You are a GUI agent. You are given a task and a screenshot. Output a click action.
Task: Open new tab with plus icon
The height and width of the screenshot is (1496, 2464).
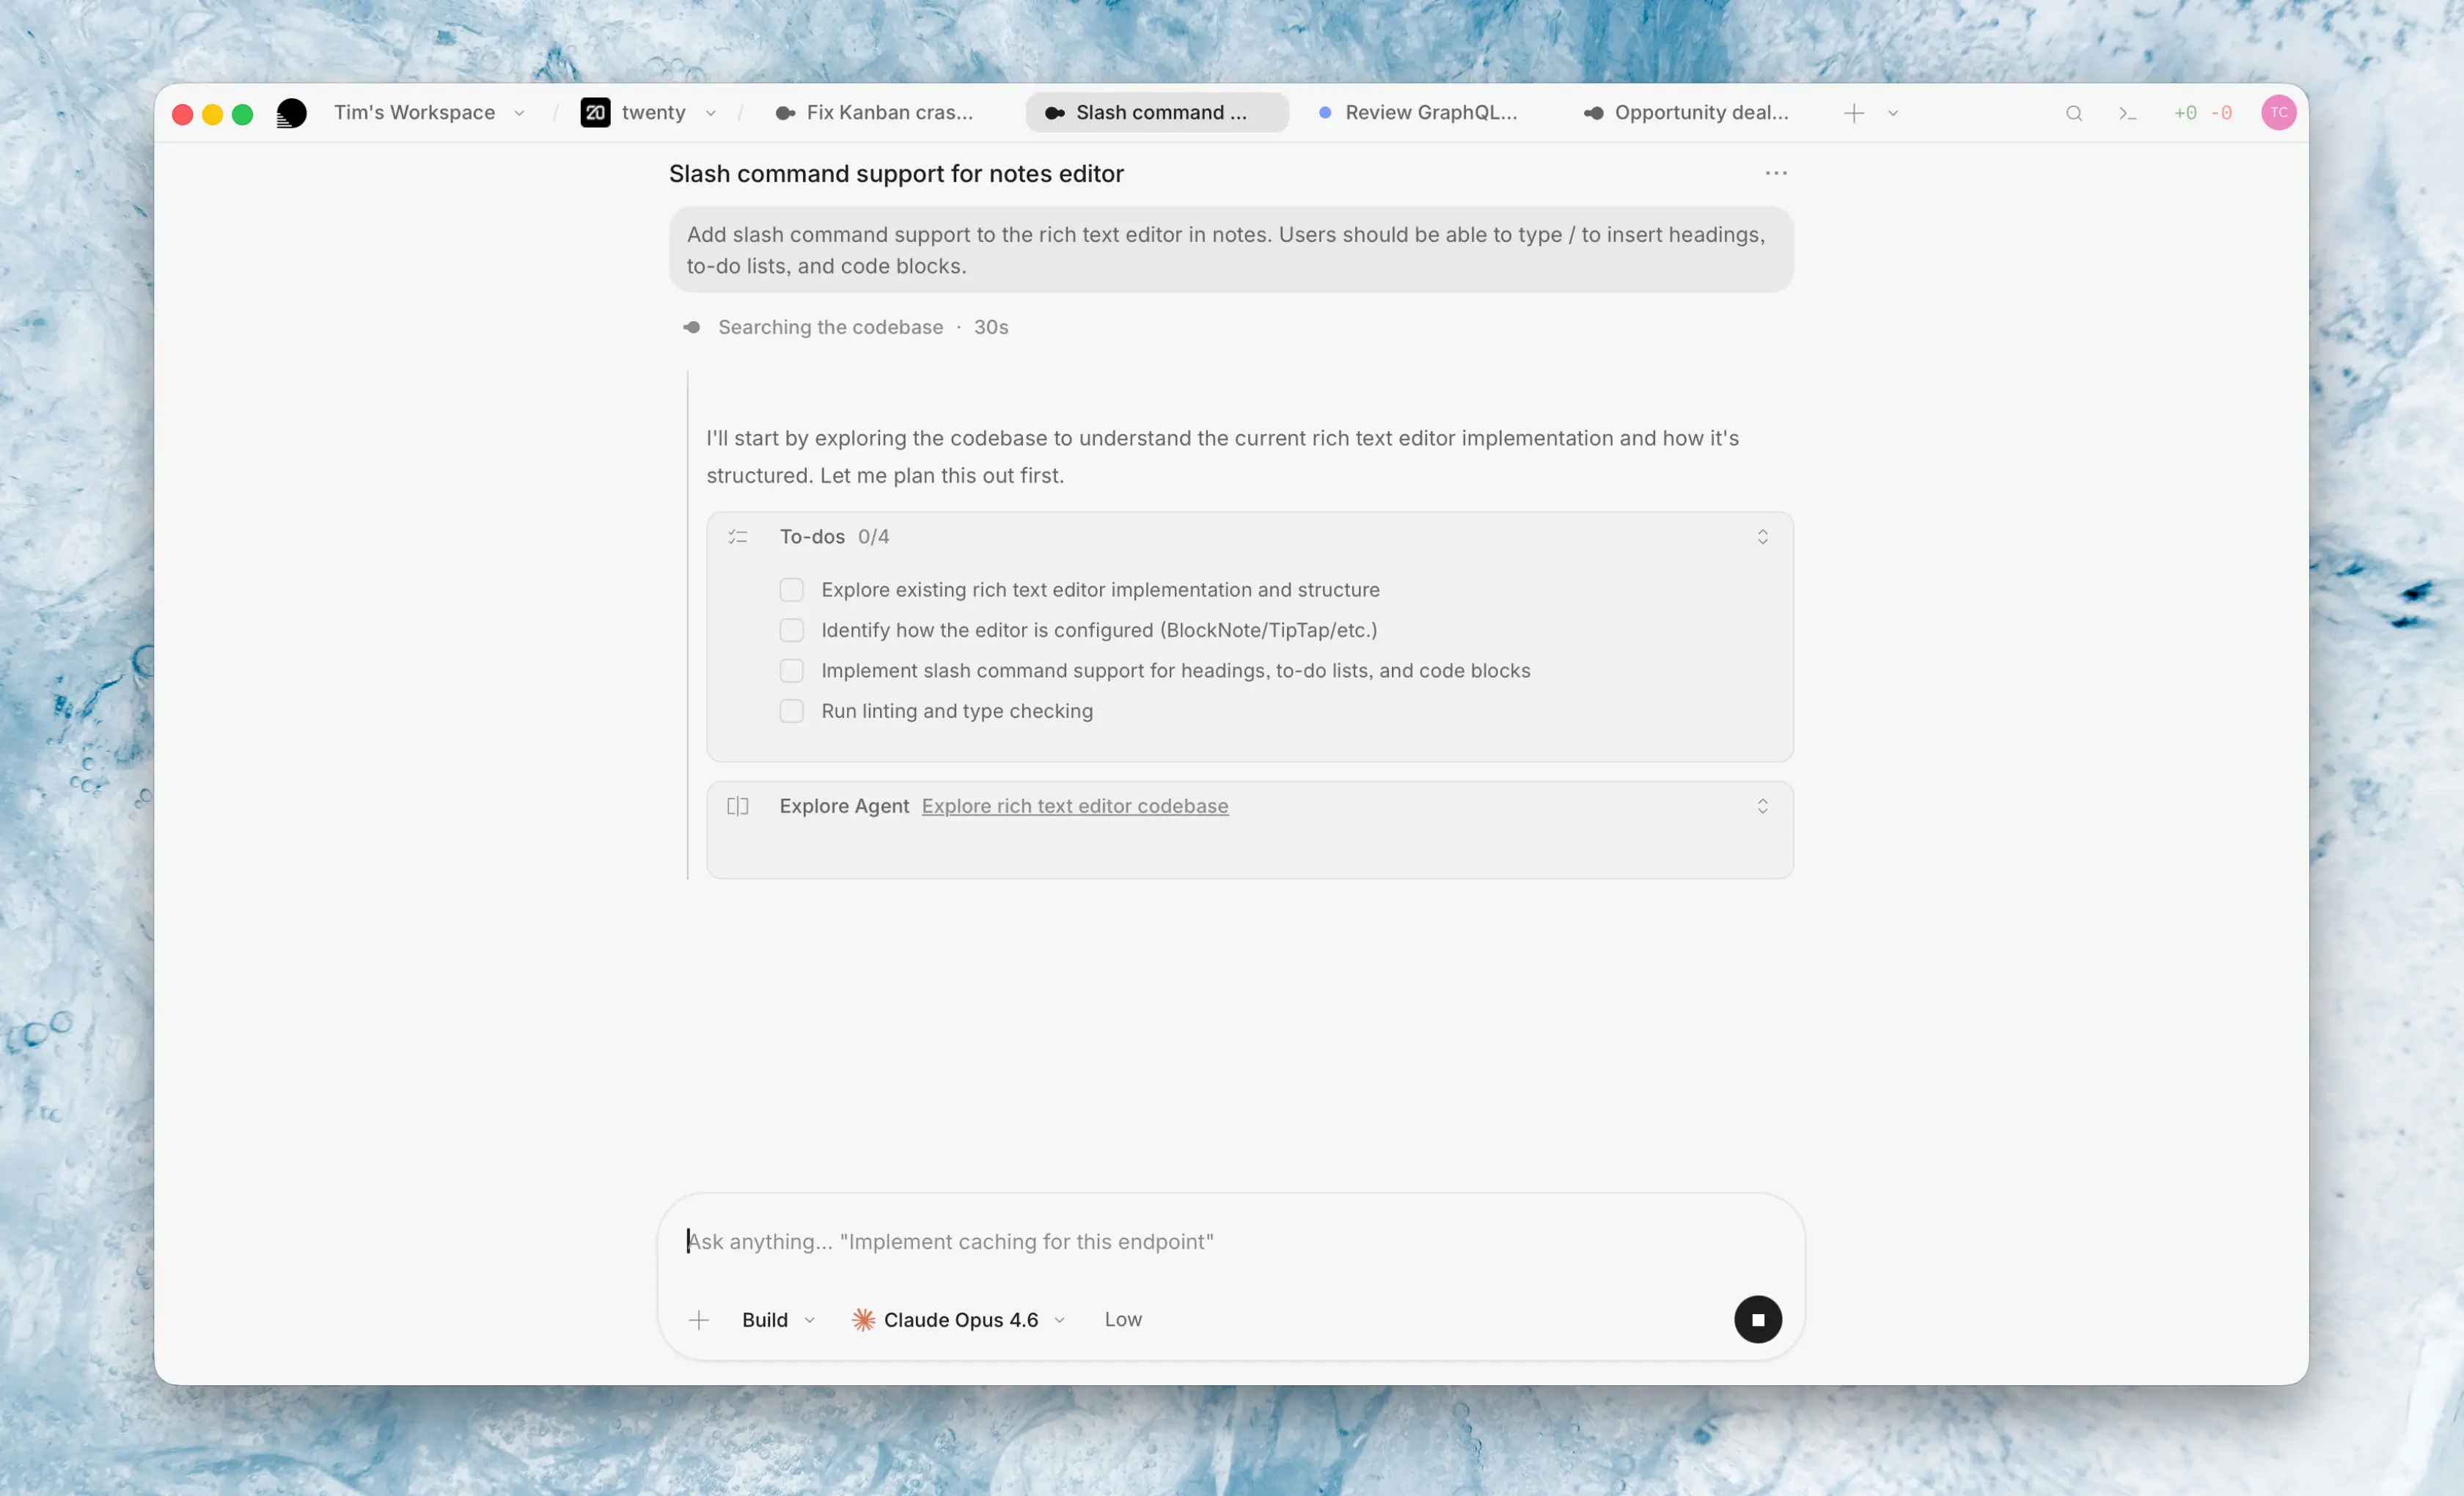(x=1853, y=113)
